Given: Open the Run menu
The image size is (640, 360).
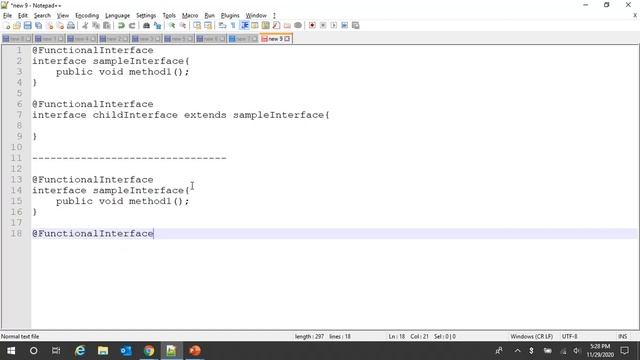Looking at the screenshot, I should (x=209, y=16).
